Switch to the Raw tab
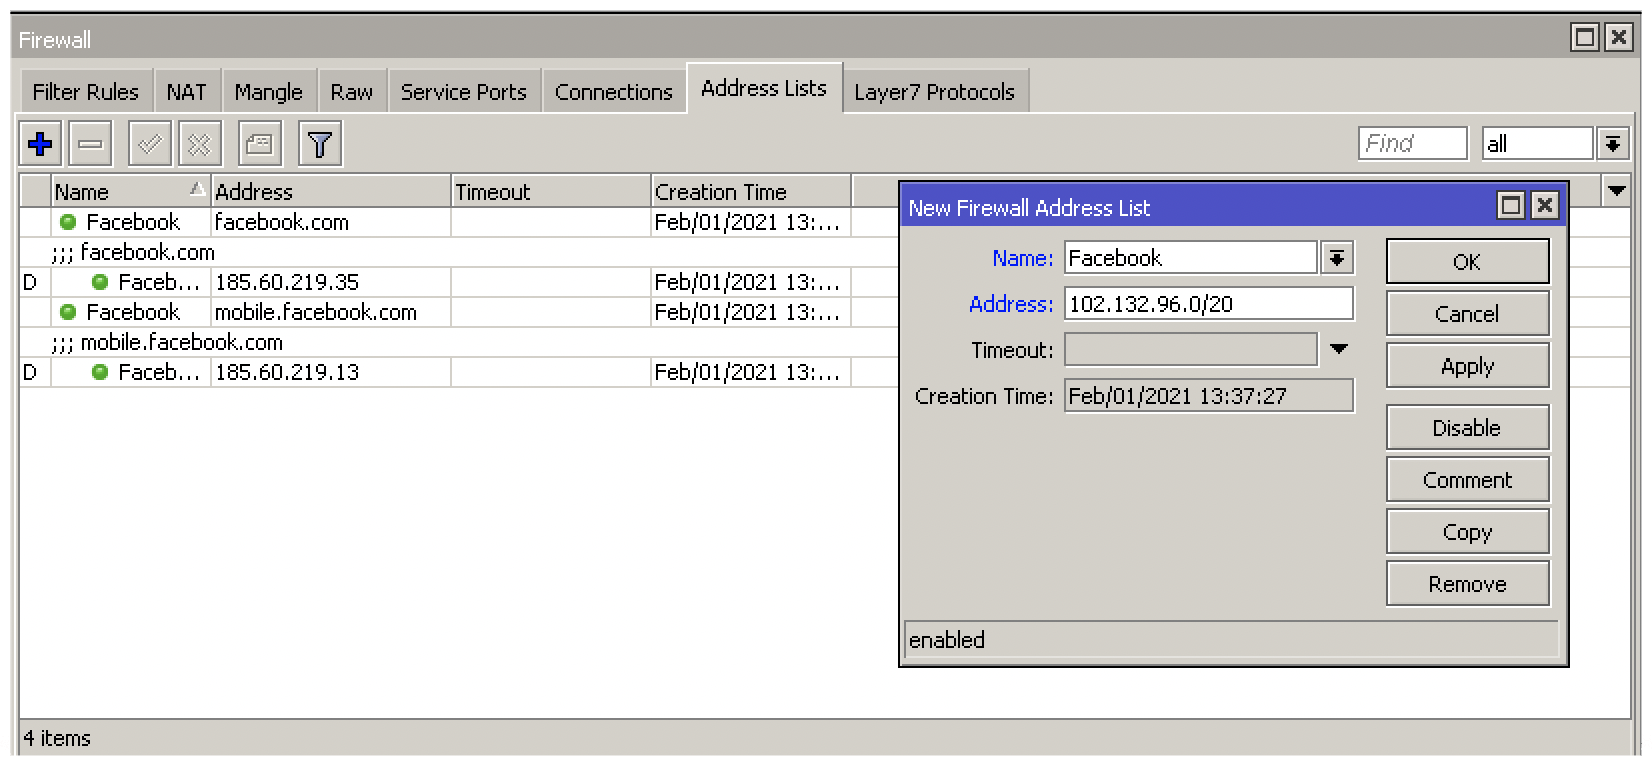The height and width of the screenshot is (766, 1652). tap(352, 92)
